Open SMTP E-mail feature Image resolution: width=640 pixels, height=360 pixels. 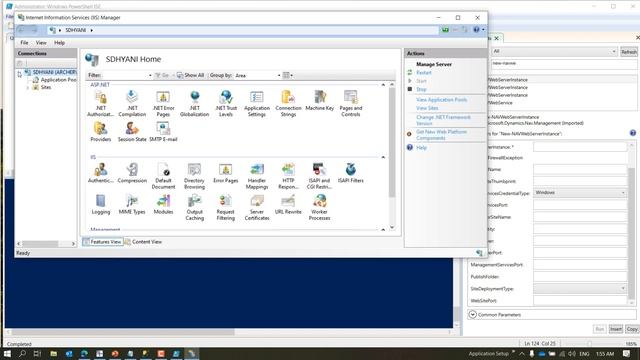pyautogui.click(x=163, y=132)
